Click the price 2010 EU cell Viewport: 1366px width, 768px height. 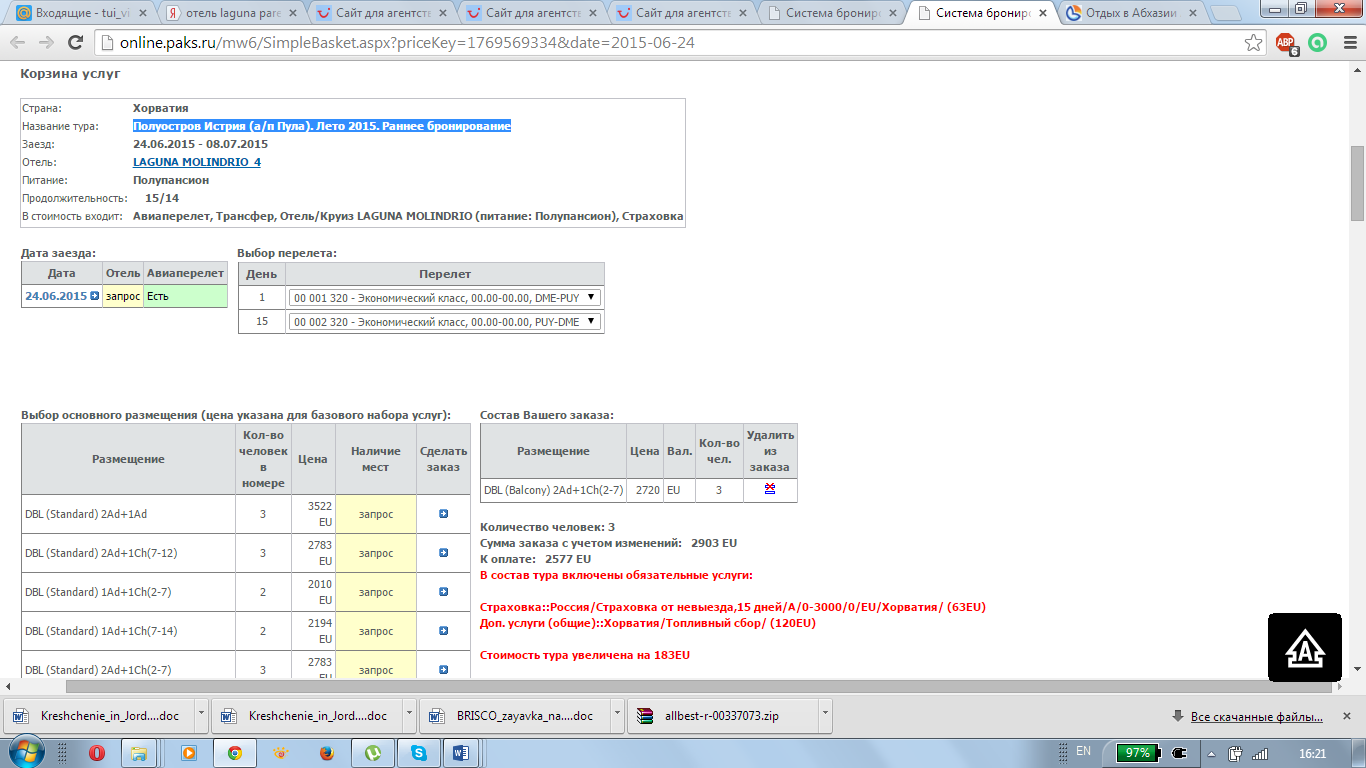313,592
